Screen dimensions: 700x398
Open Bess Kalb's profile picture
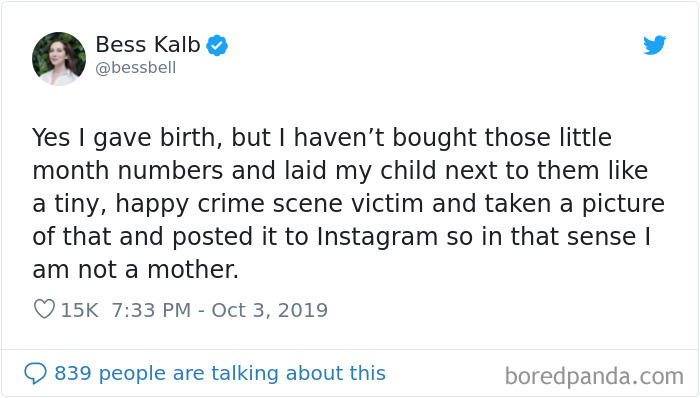pos(59,58)
